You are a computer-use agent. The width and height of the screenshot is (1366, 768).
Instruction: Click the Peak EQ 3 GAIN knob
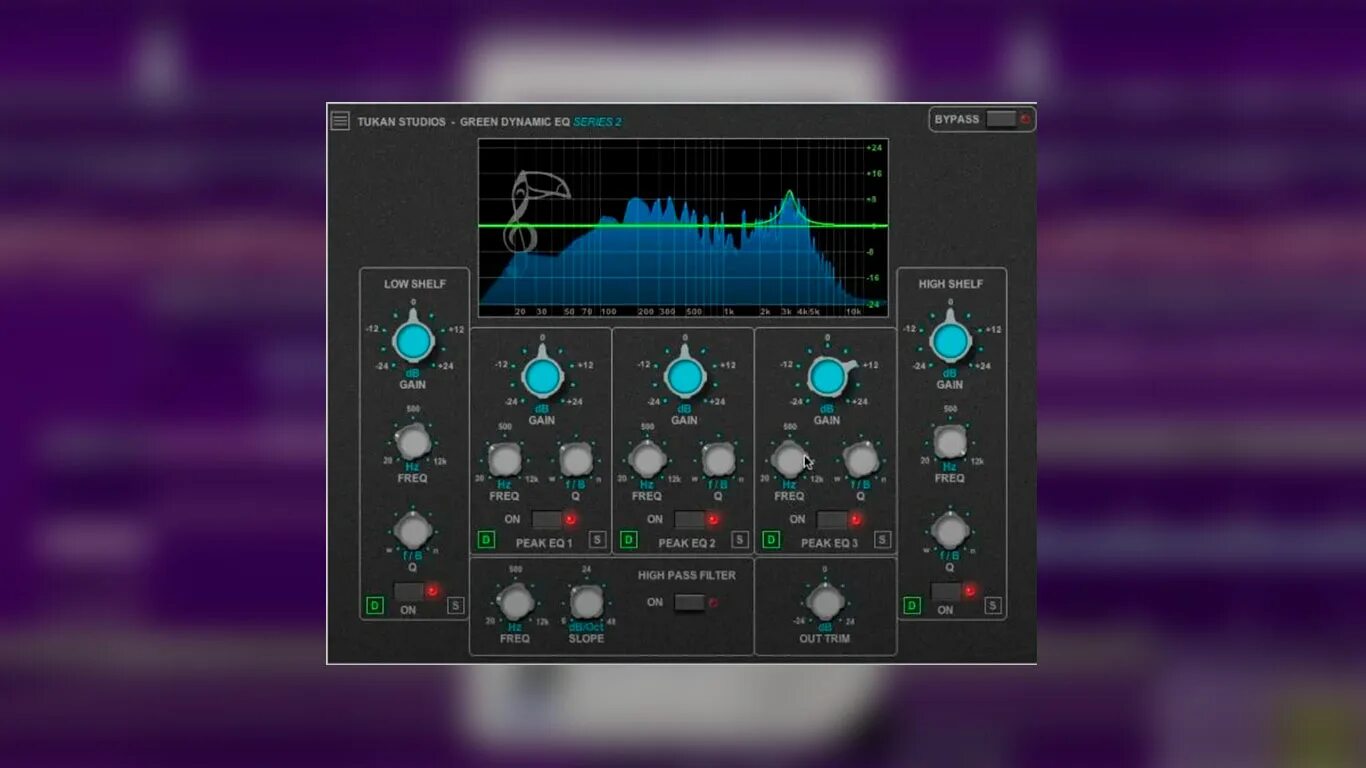click(x=827, y=377)
